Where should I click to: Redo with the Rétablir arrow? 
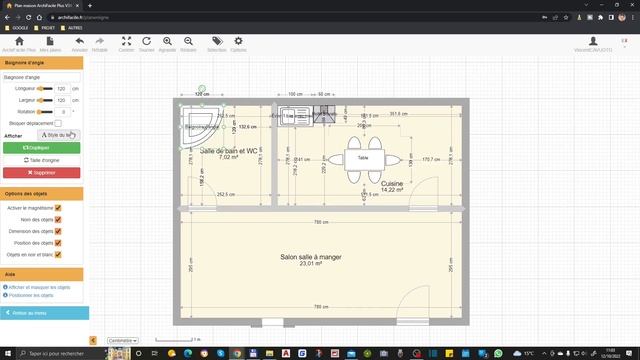(100, 41)
